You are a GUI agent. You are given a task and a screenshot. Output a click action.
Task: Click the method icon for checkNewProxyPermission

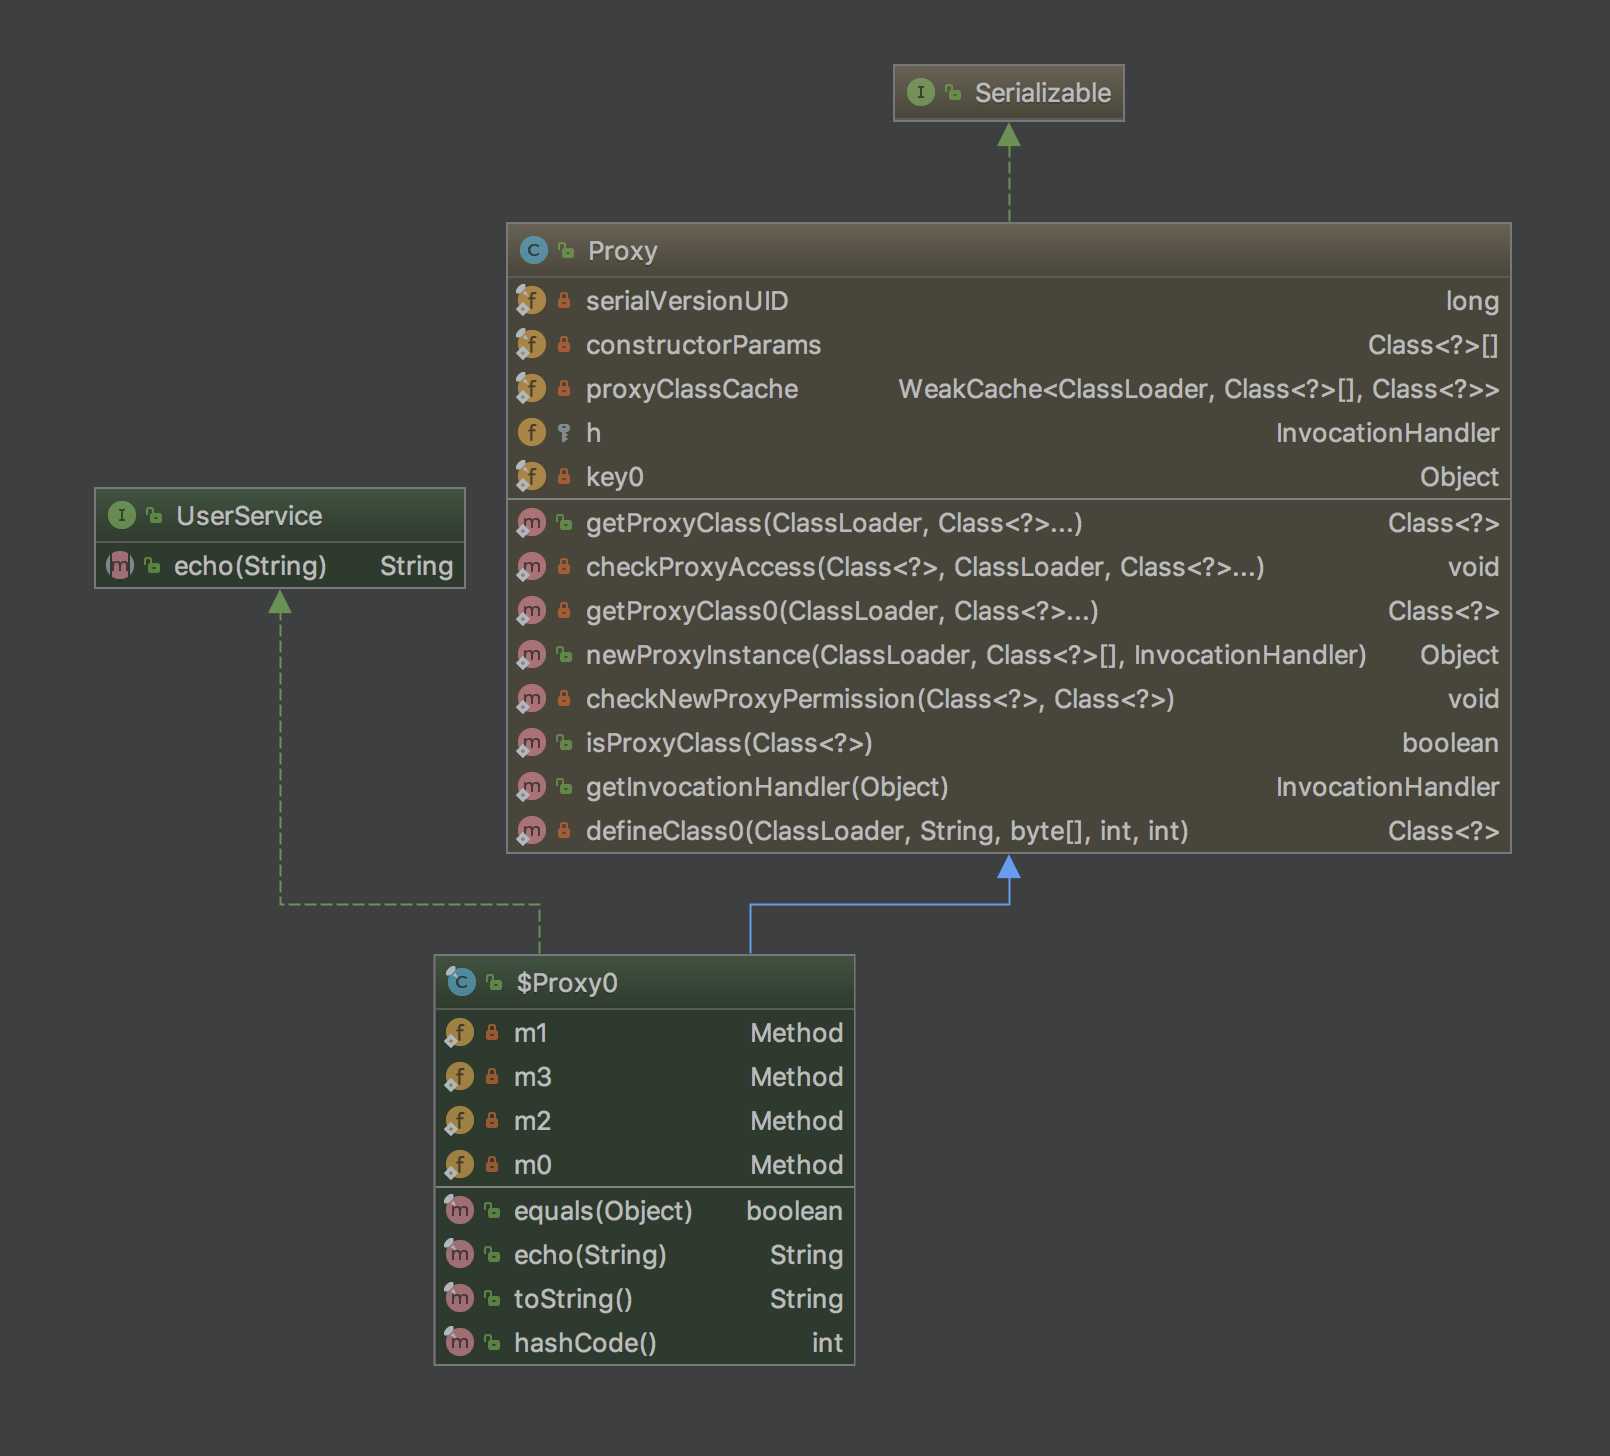[530, 698]
